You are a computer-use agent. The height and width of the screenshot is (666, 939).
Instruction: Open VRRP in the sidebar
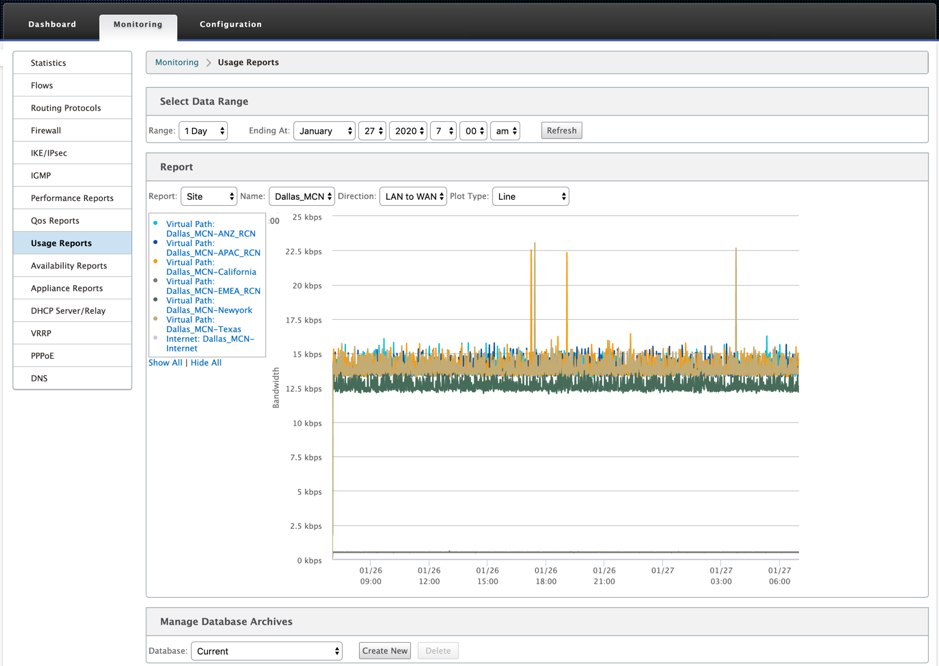[x=72, y=333]
